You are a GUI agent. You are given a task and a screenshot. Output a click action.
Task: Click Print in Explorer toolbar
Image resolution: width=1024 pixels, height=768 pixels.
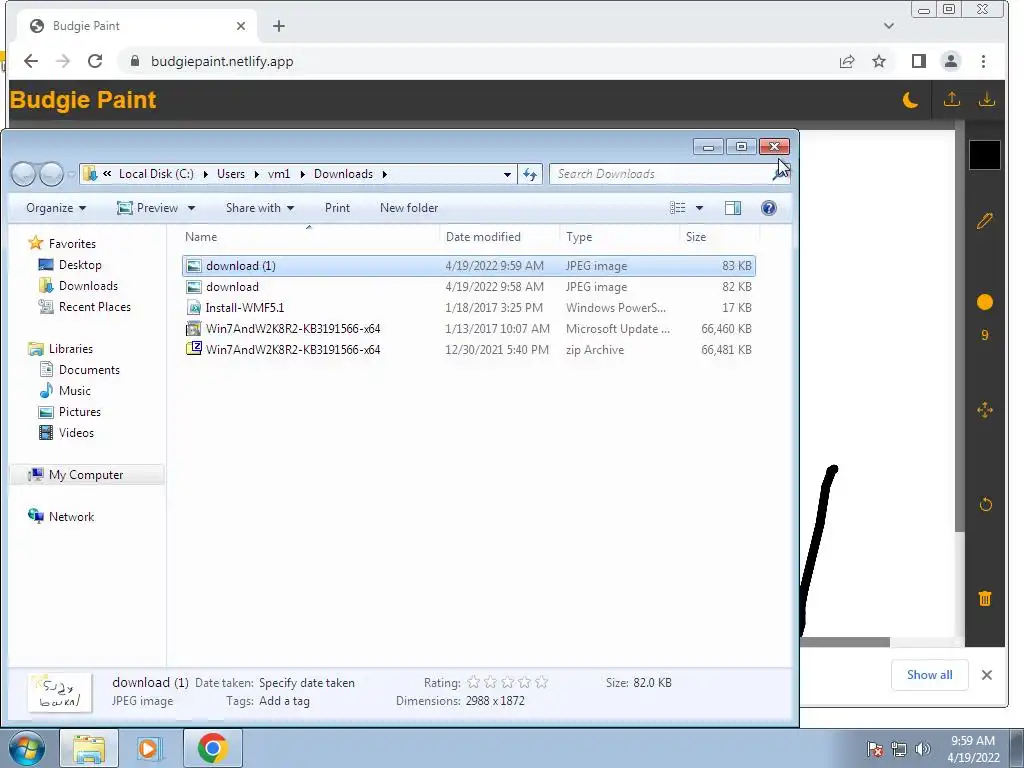[337, 208]
